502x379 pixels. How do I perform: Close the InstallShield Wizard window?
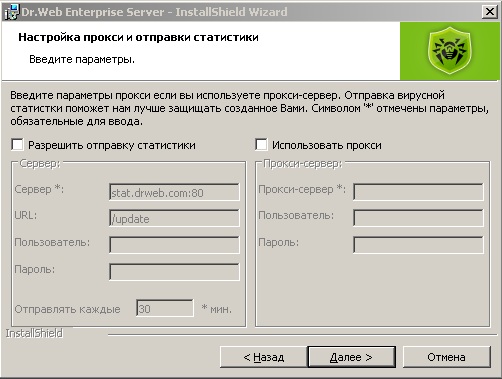point(490,12)
